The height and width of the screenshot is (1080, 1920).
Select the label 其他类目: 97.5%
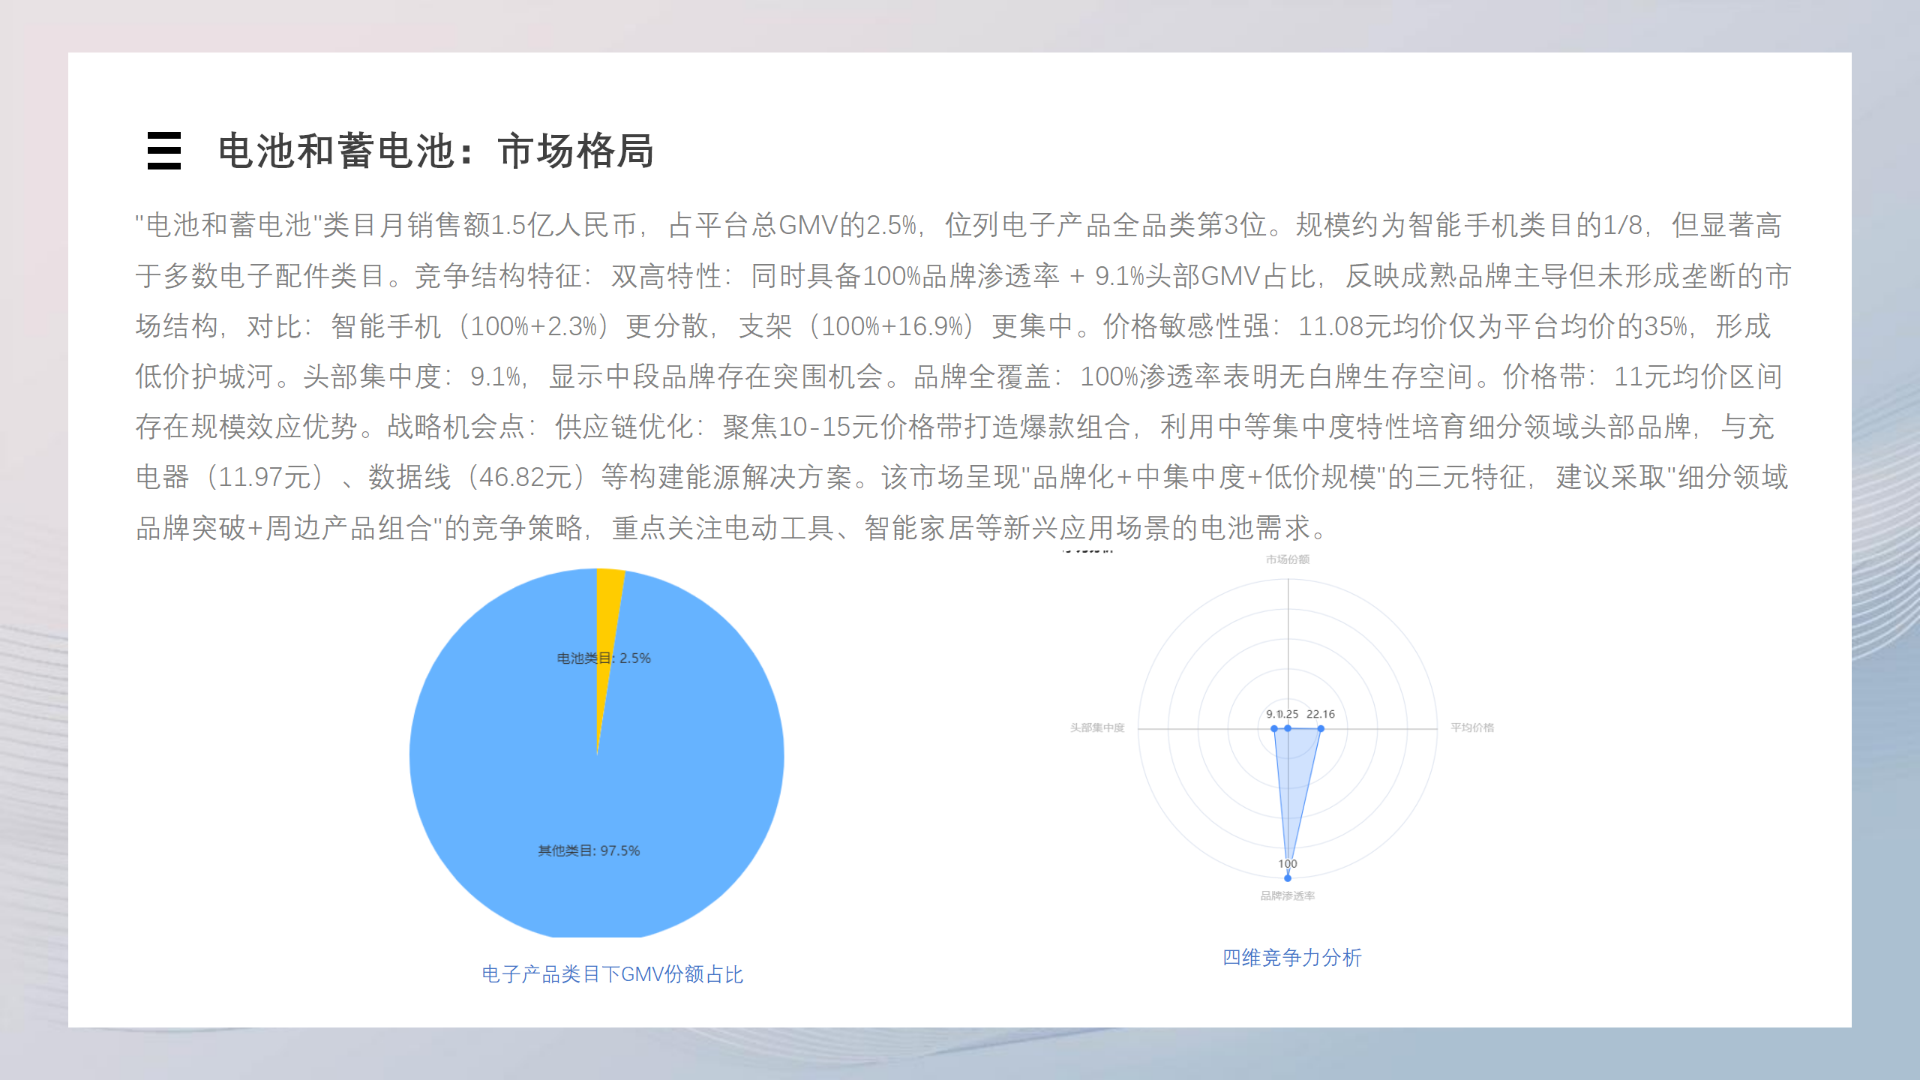589,851
